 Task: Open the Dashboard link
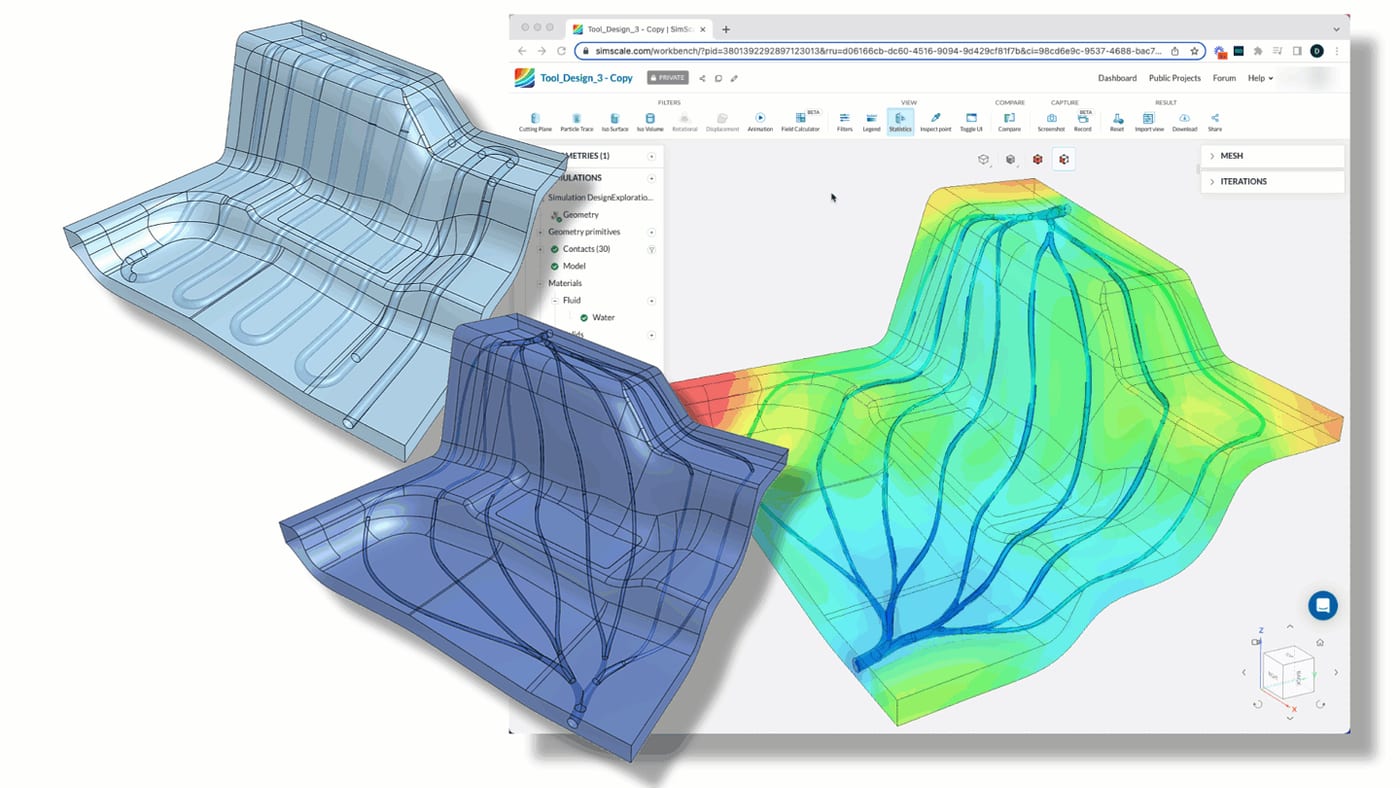pyautogui.click(x=1117, y=78)
